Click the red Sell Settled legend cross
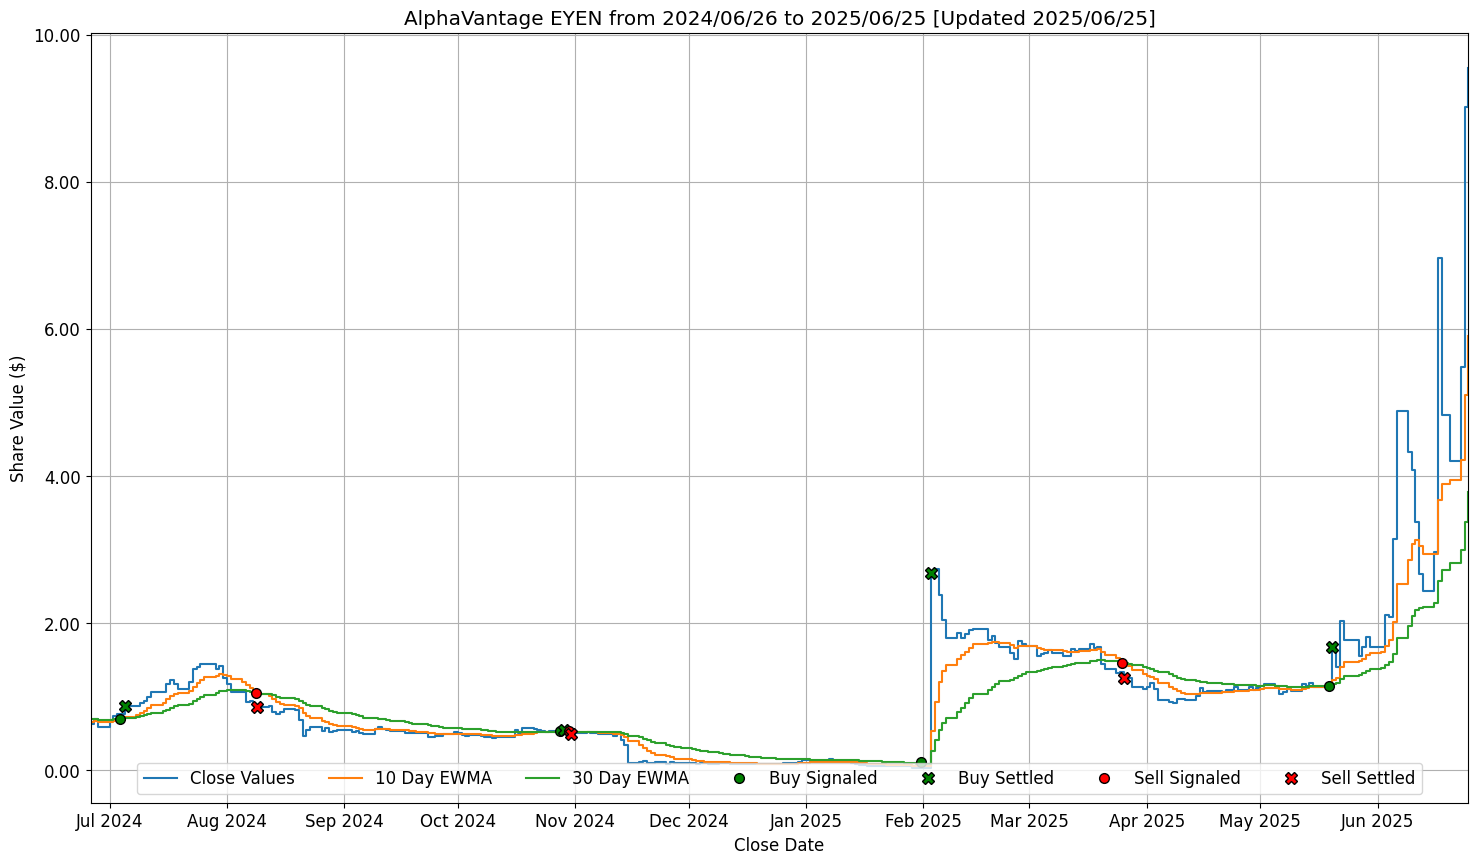The image size is (1478, 864). pos(1291,778)
